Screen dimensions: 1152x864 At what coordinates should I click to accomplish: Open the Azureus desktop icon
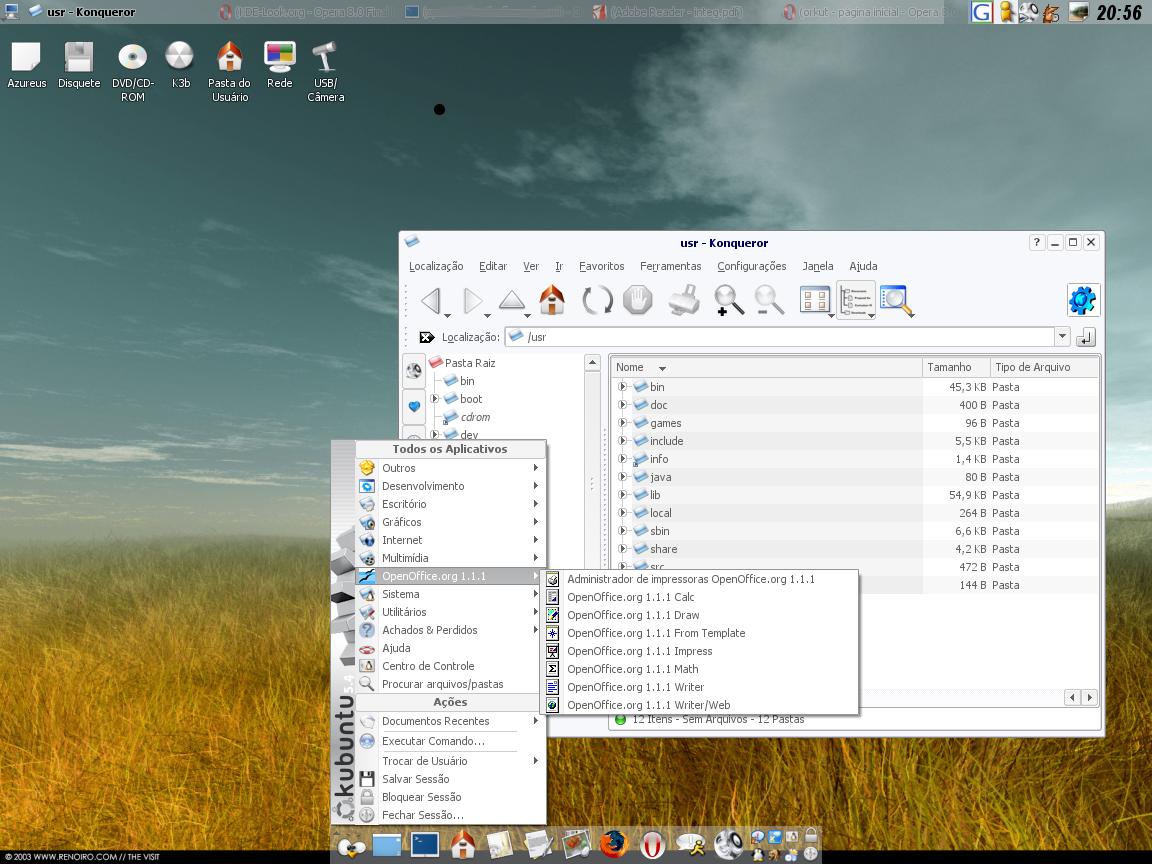[x=26, y=66]
